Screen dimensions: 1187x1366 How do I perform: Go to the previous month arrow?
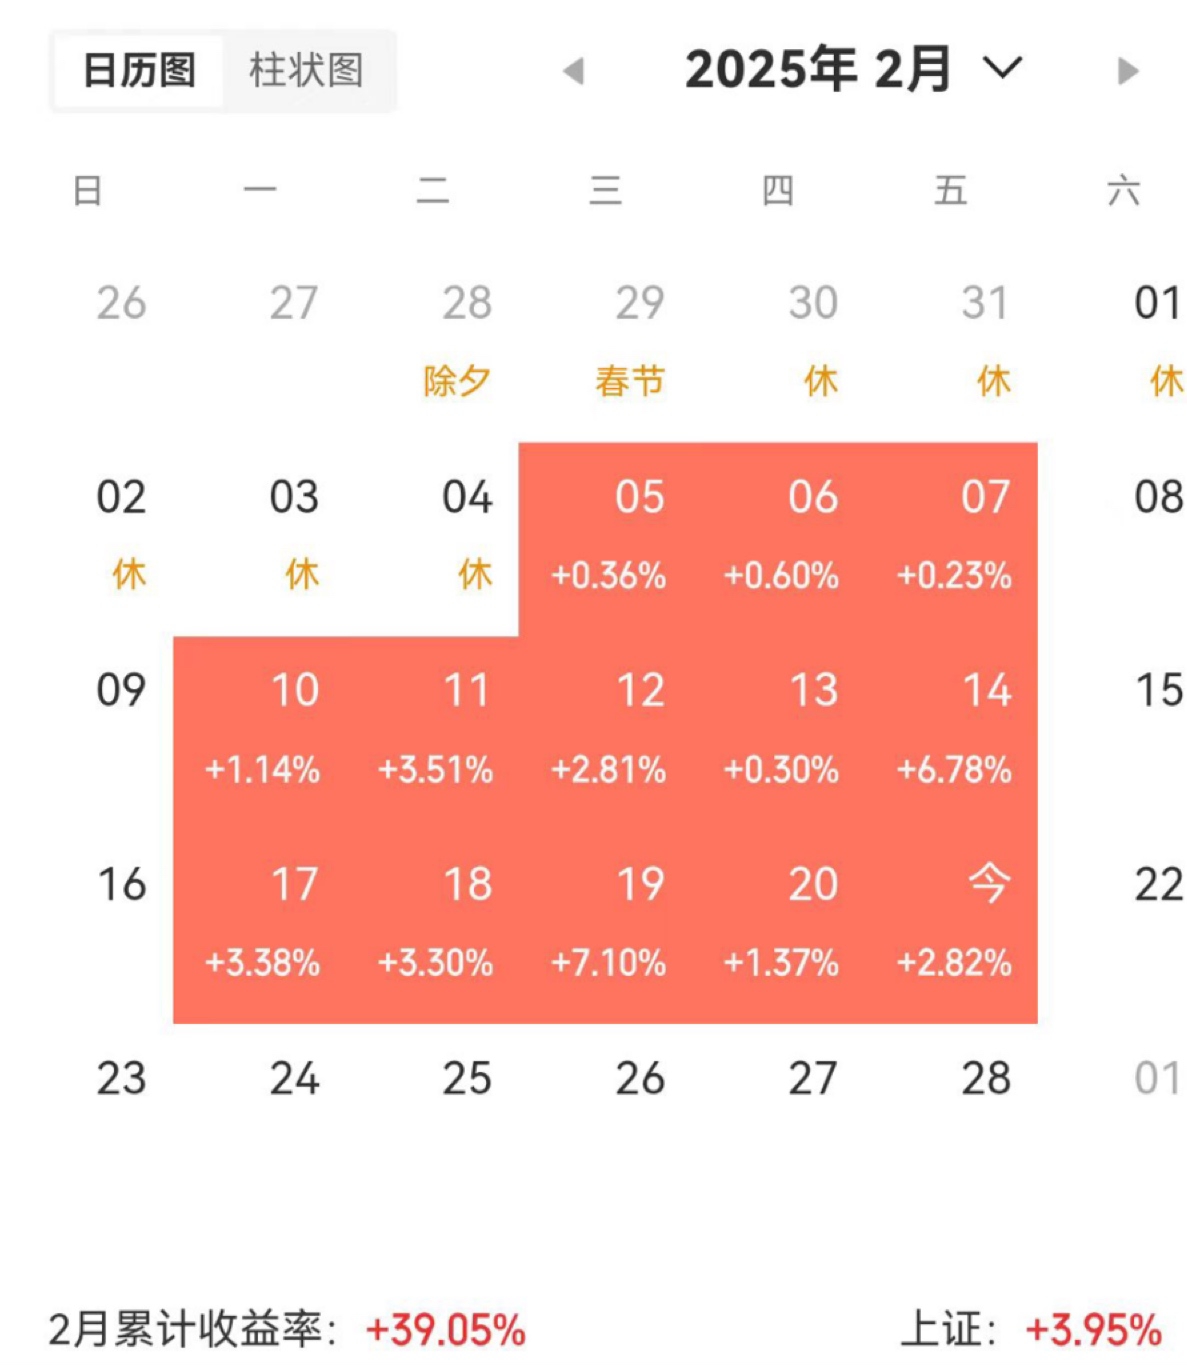pyautogui.click(x=574, y=71)
